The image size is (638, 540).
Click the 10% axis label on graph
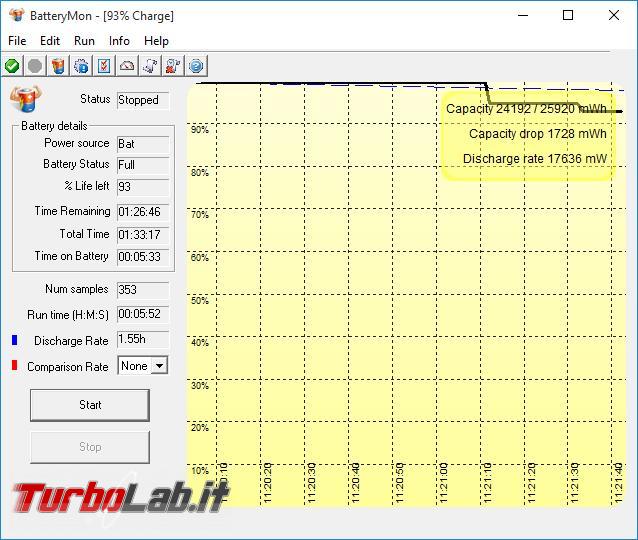pos(200,471)
